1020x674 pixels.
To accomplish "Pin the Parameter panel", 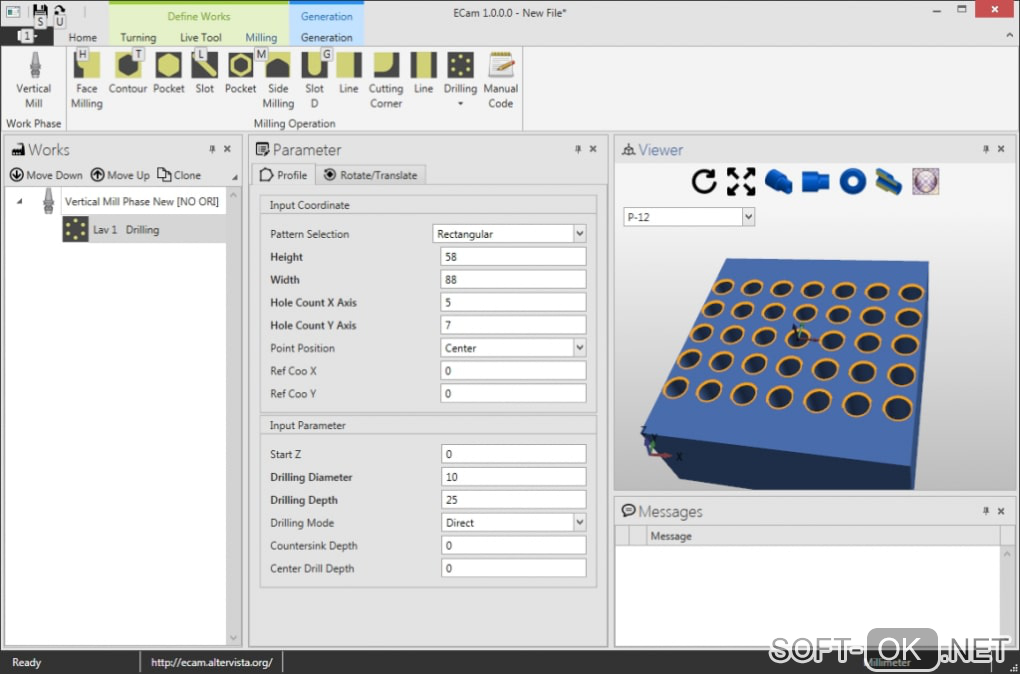I will (578, 149).
